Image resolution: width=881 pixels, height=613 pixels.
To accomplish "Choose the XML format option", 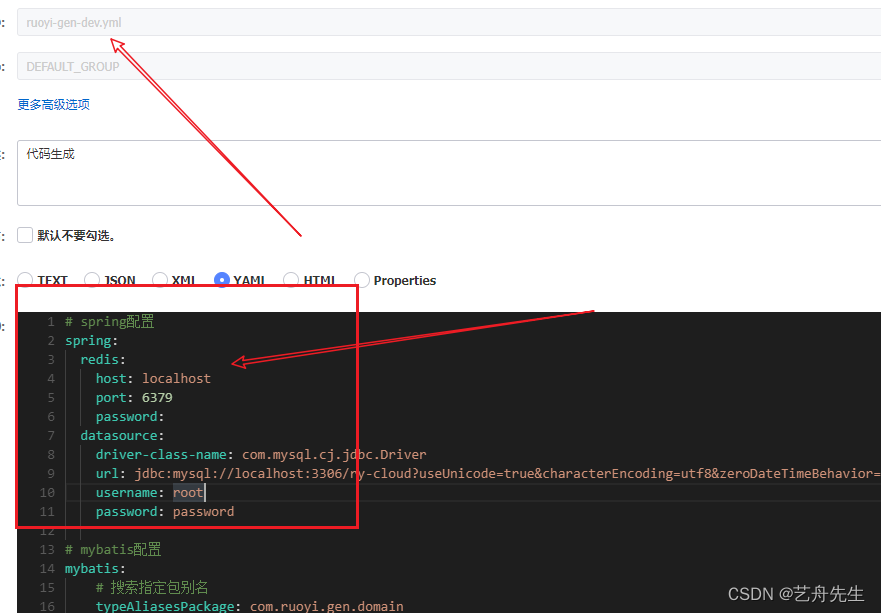I will point(160,281).
